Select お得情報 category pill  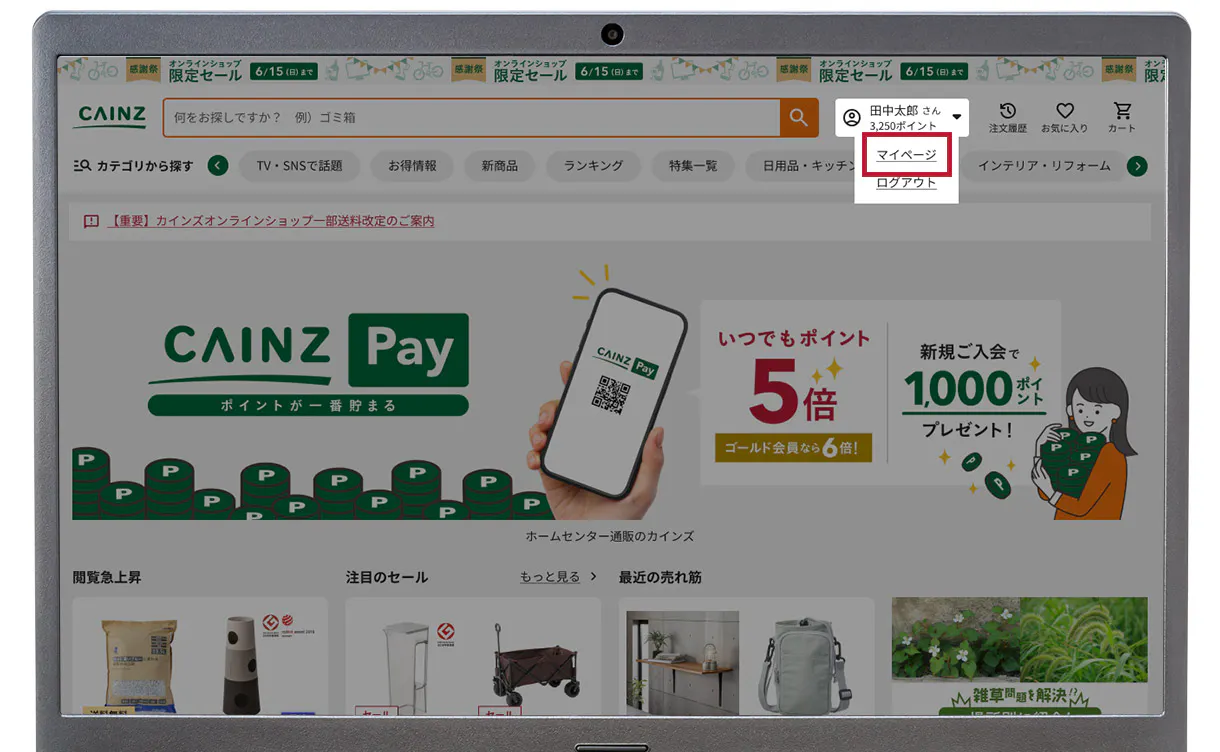(412, 166)
